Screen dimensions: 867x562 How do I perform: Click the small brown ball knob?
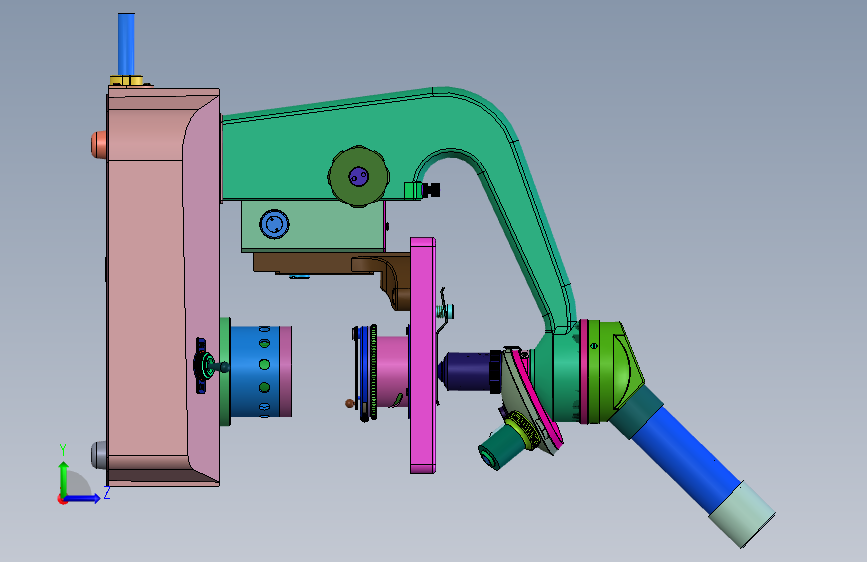pyautogui.click(x=349, y=404)
